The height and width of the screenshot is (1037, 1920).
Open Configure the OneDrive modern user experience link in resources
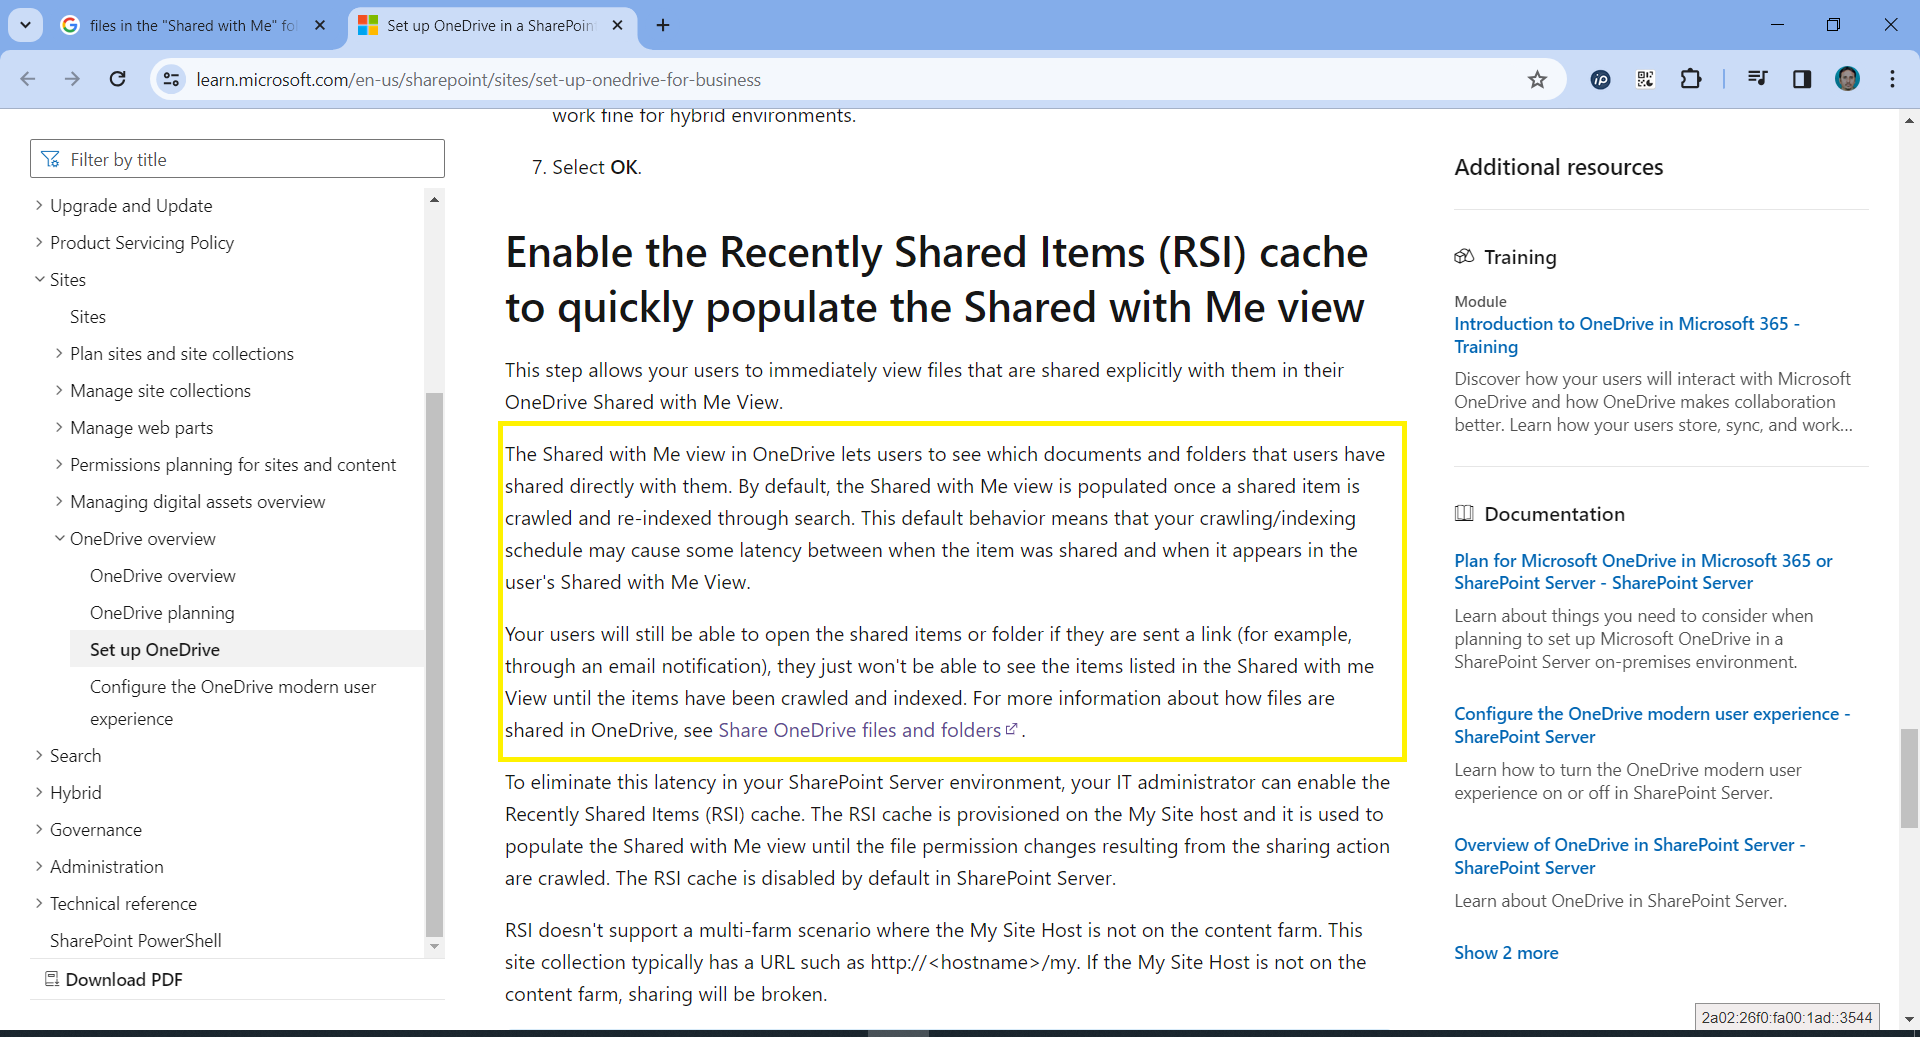[x=1652, y=724]
